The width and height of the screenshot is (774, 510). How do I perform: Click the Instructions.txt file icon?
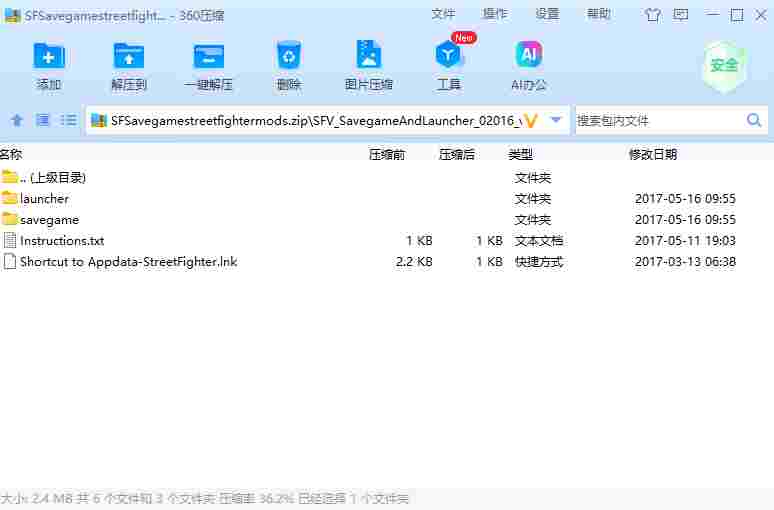[9, 240]
